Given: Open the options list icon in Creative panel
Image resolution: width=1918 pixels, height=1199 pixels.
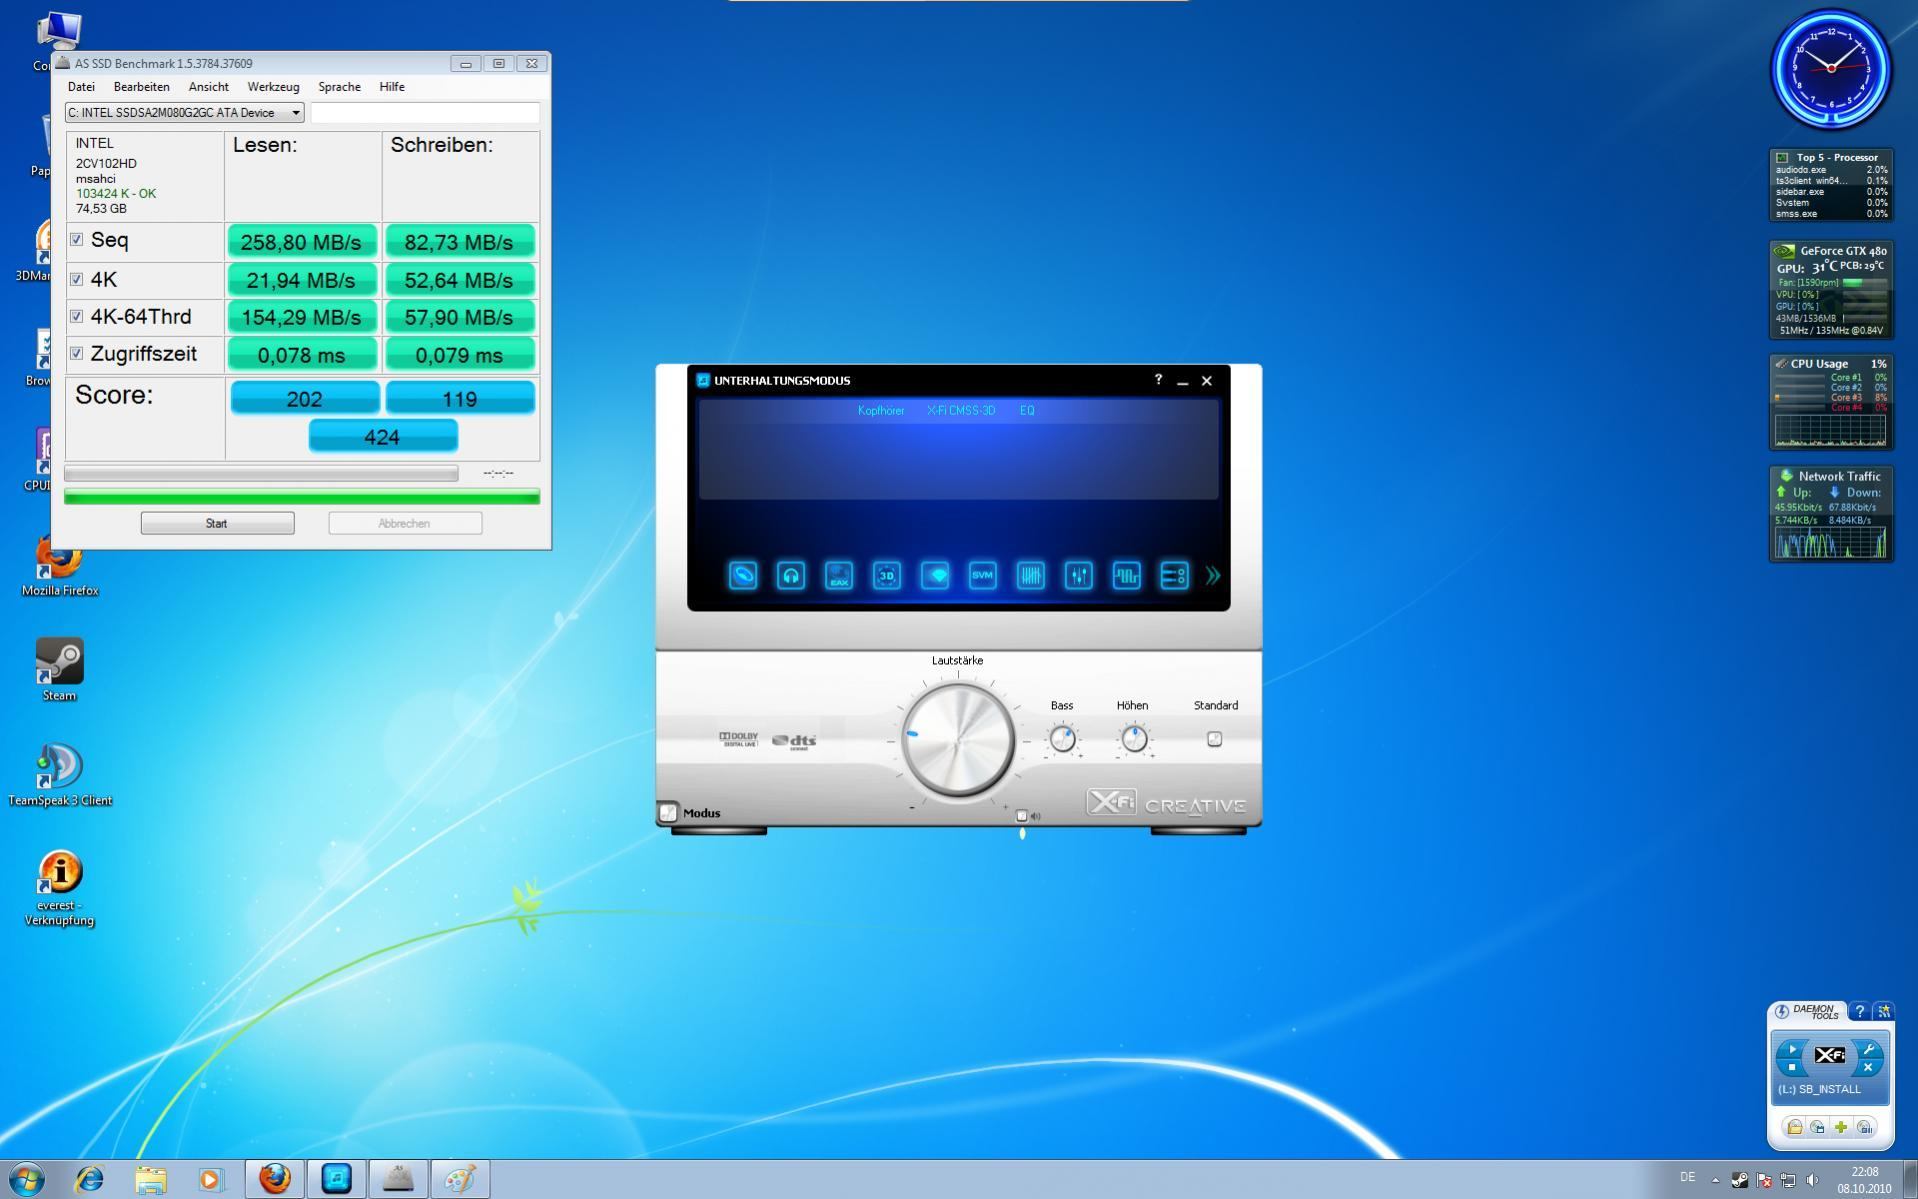Looking at the screenshot, I should click(1175, 575).
